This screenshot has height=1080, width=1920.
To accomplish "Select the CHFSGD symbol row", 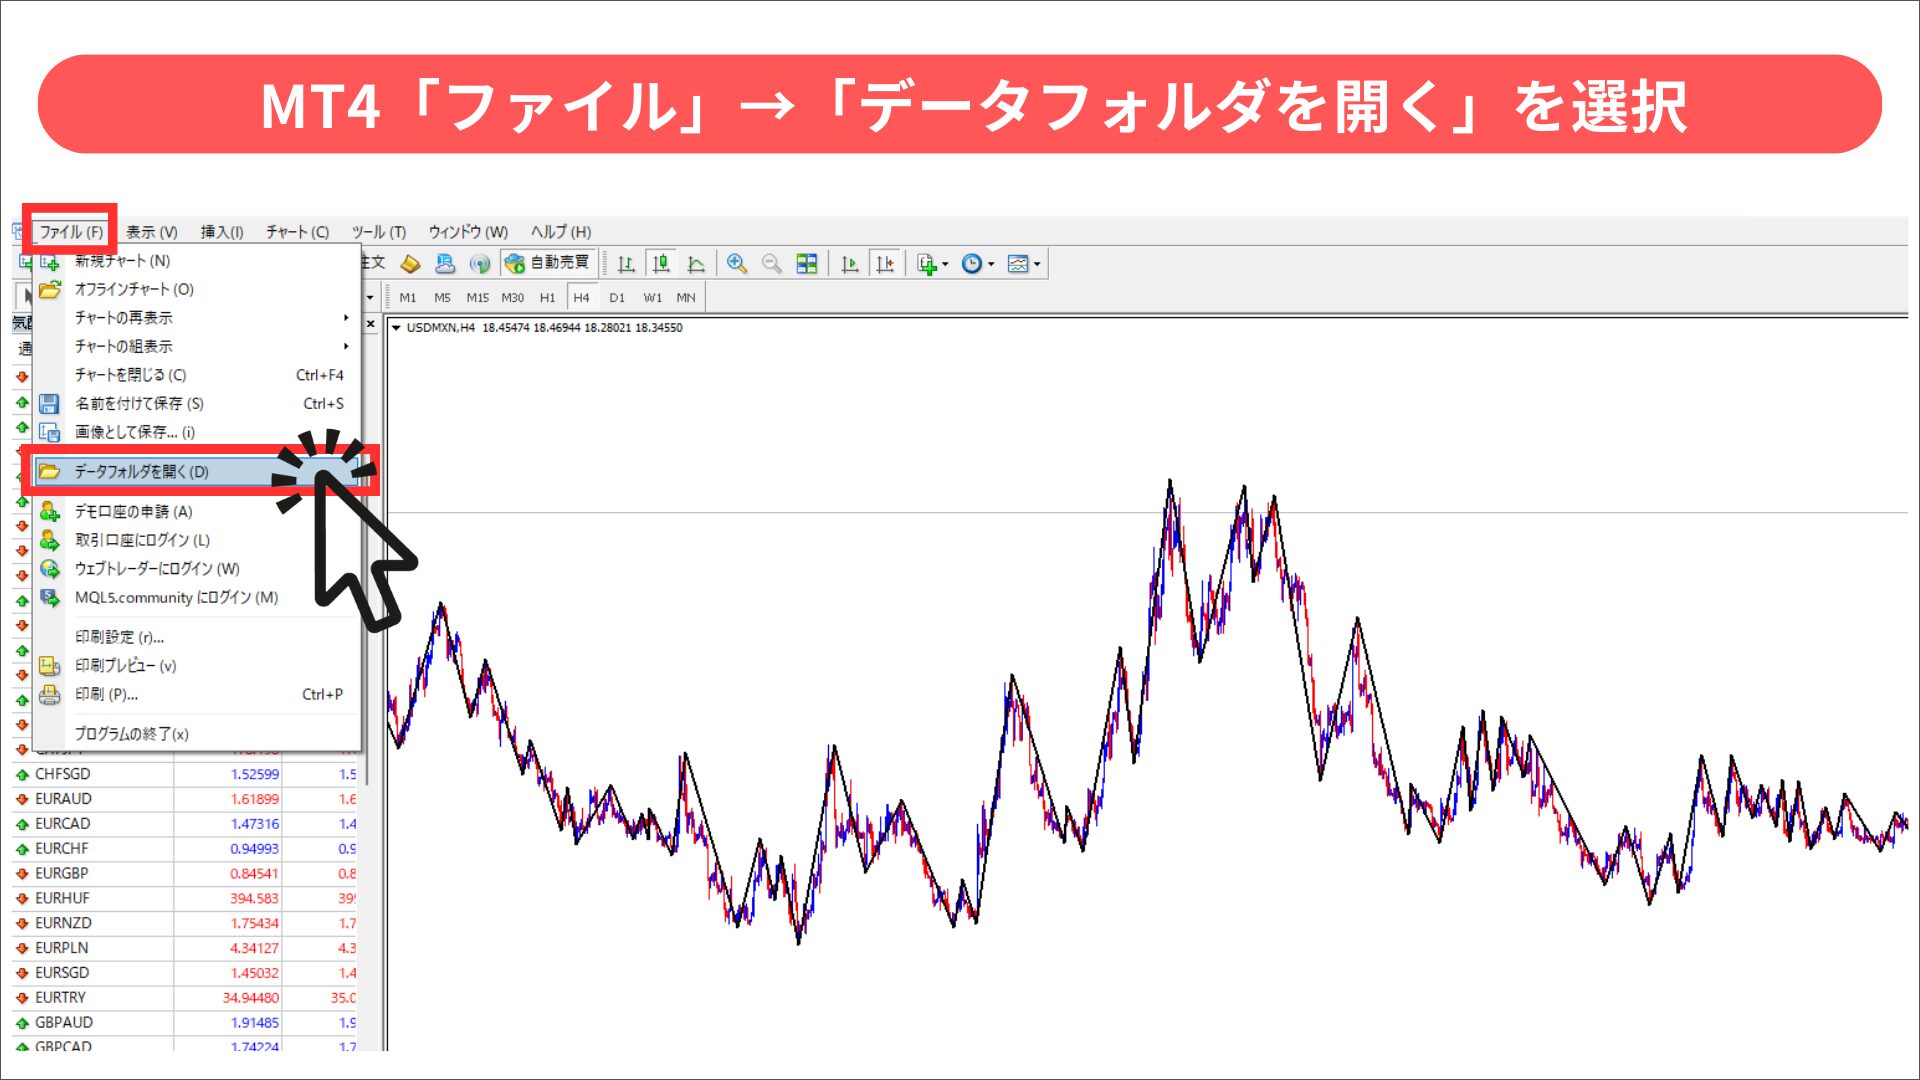I will pyautogui.click(x=185, y=775).
